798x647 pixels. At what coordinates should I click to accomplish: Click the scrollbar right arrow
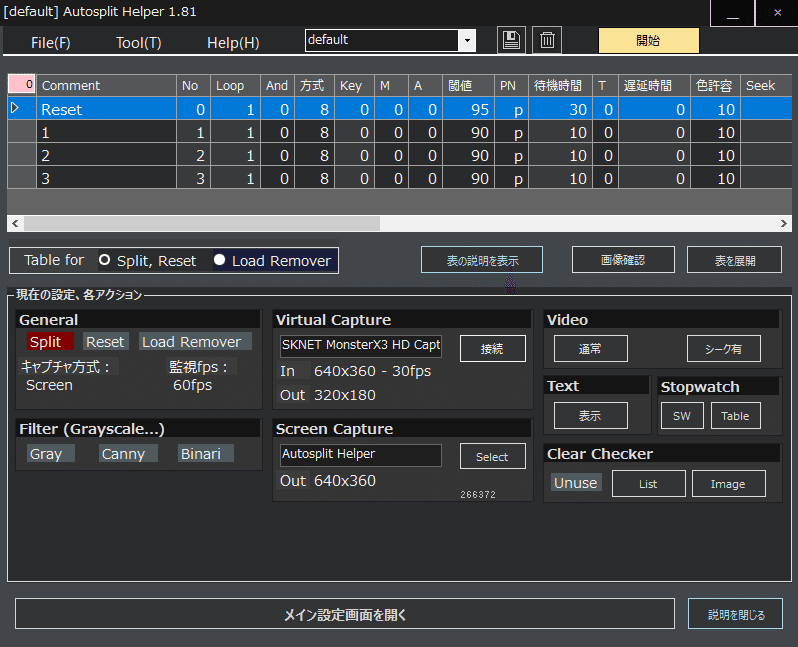point(783,223)
